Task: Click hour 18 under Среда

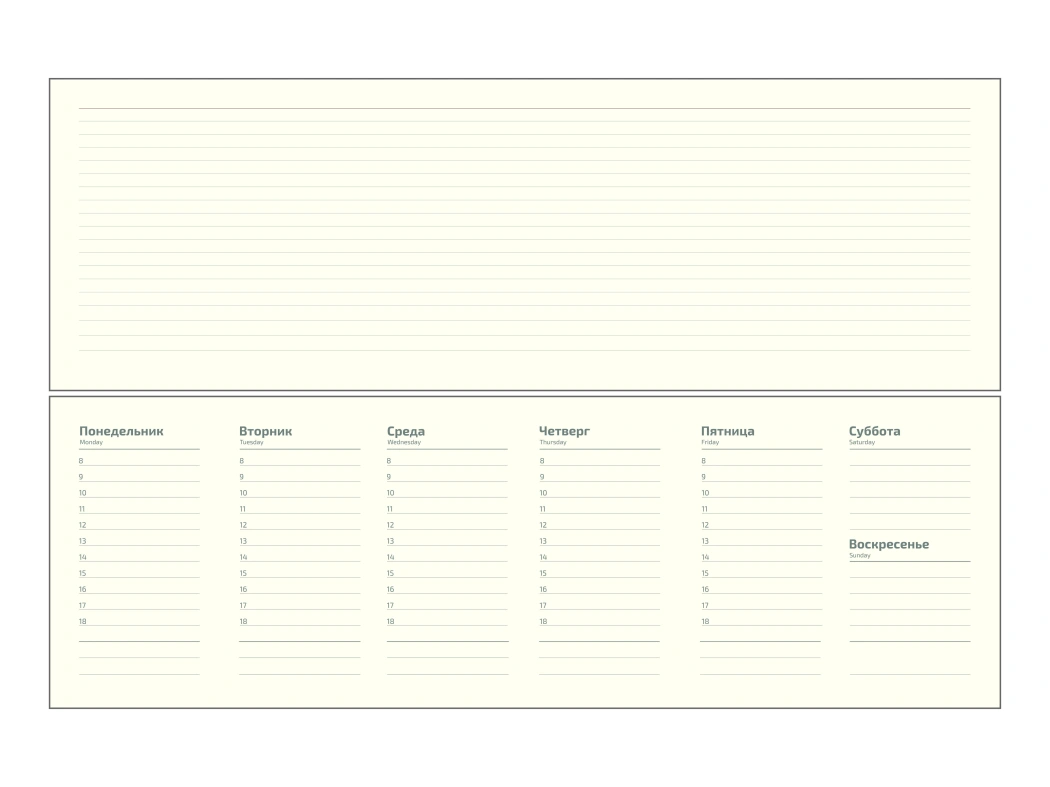Action: (390, 622)
